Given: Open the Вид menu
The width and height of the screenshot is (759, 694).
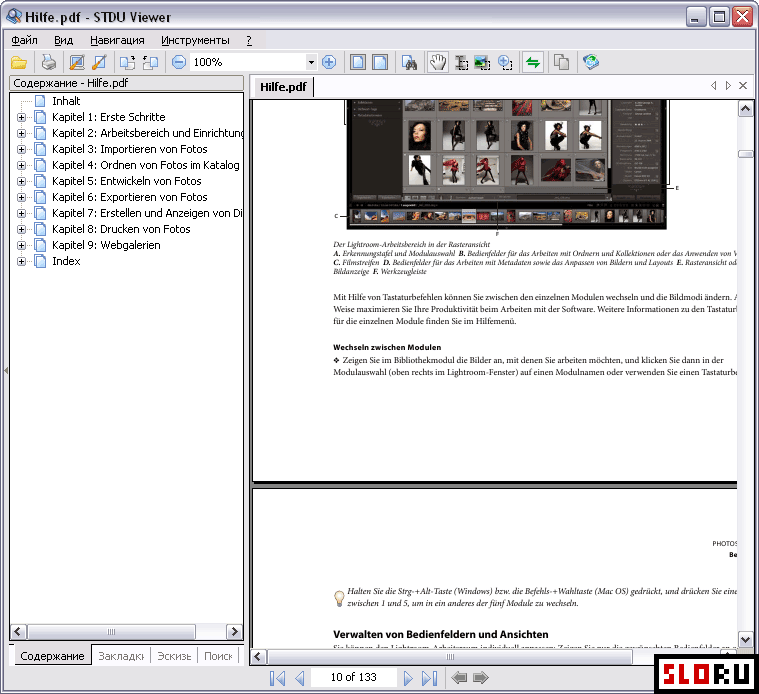Looking at the screenshot, I should pos(63,40).
